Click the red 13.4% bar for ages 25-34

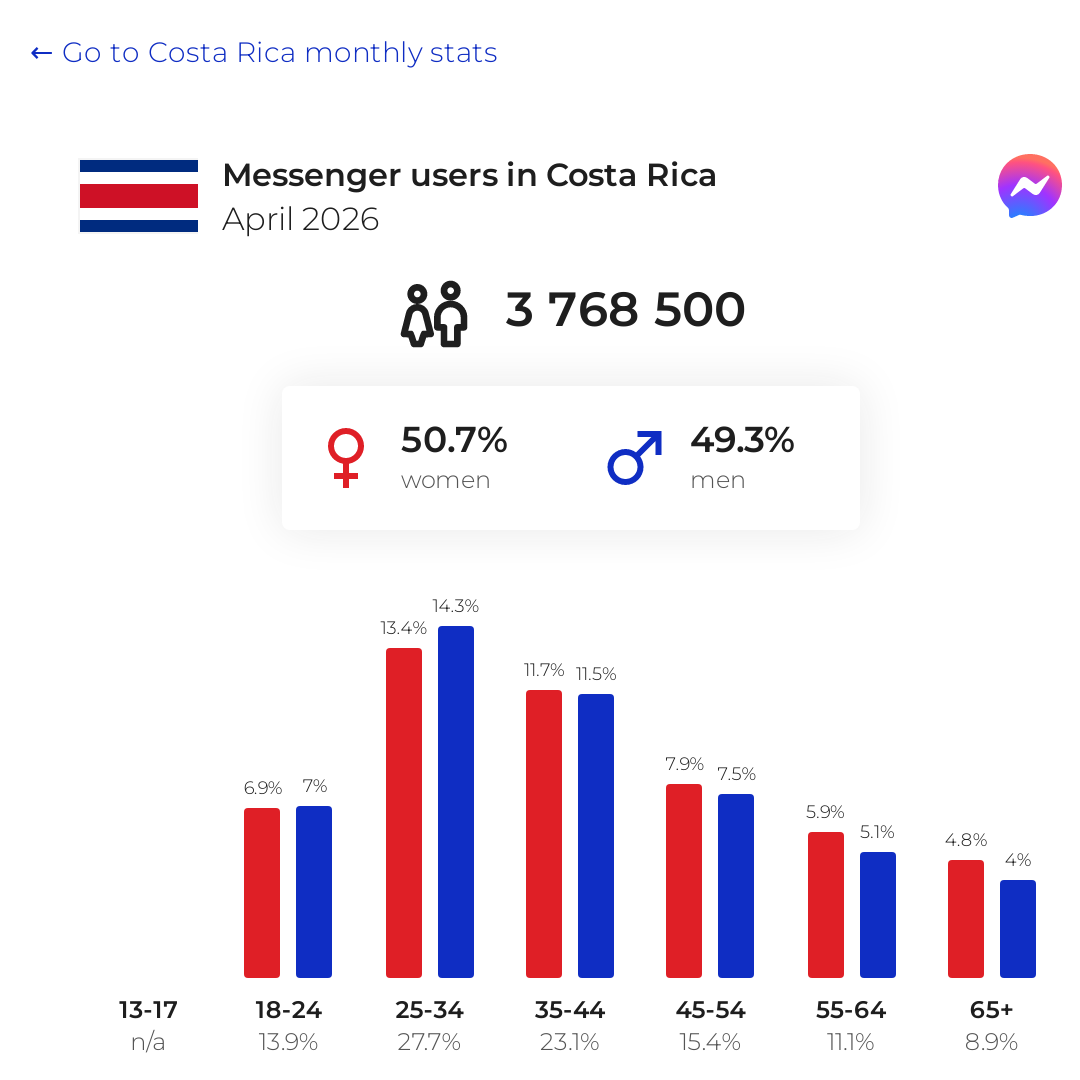tap(404, 813)
